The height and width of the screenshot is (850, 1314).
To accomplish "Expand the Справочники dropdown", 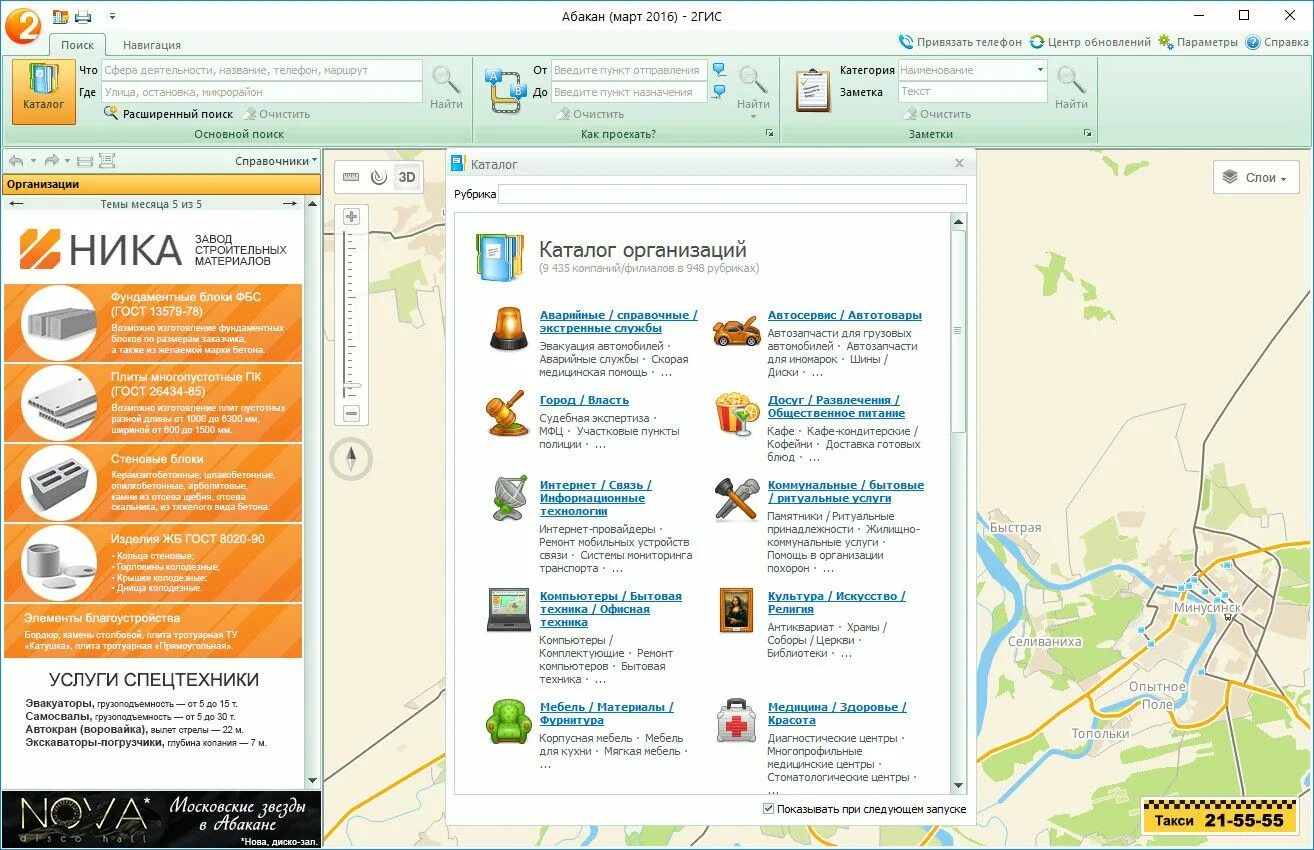I will pyautogui.click(x=276, y=160).
